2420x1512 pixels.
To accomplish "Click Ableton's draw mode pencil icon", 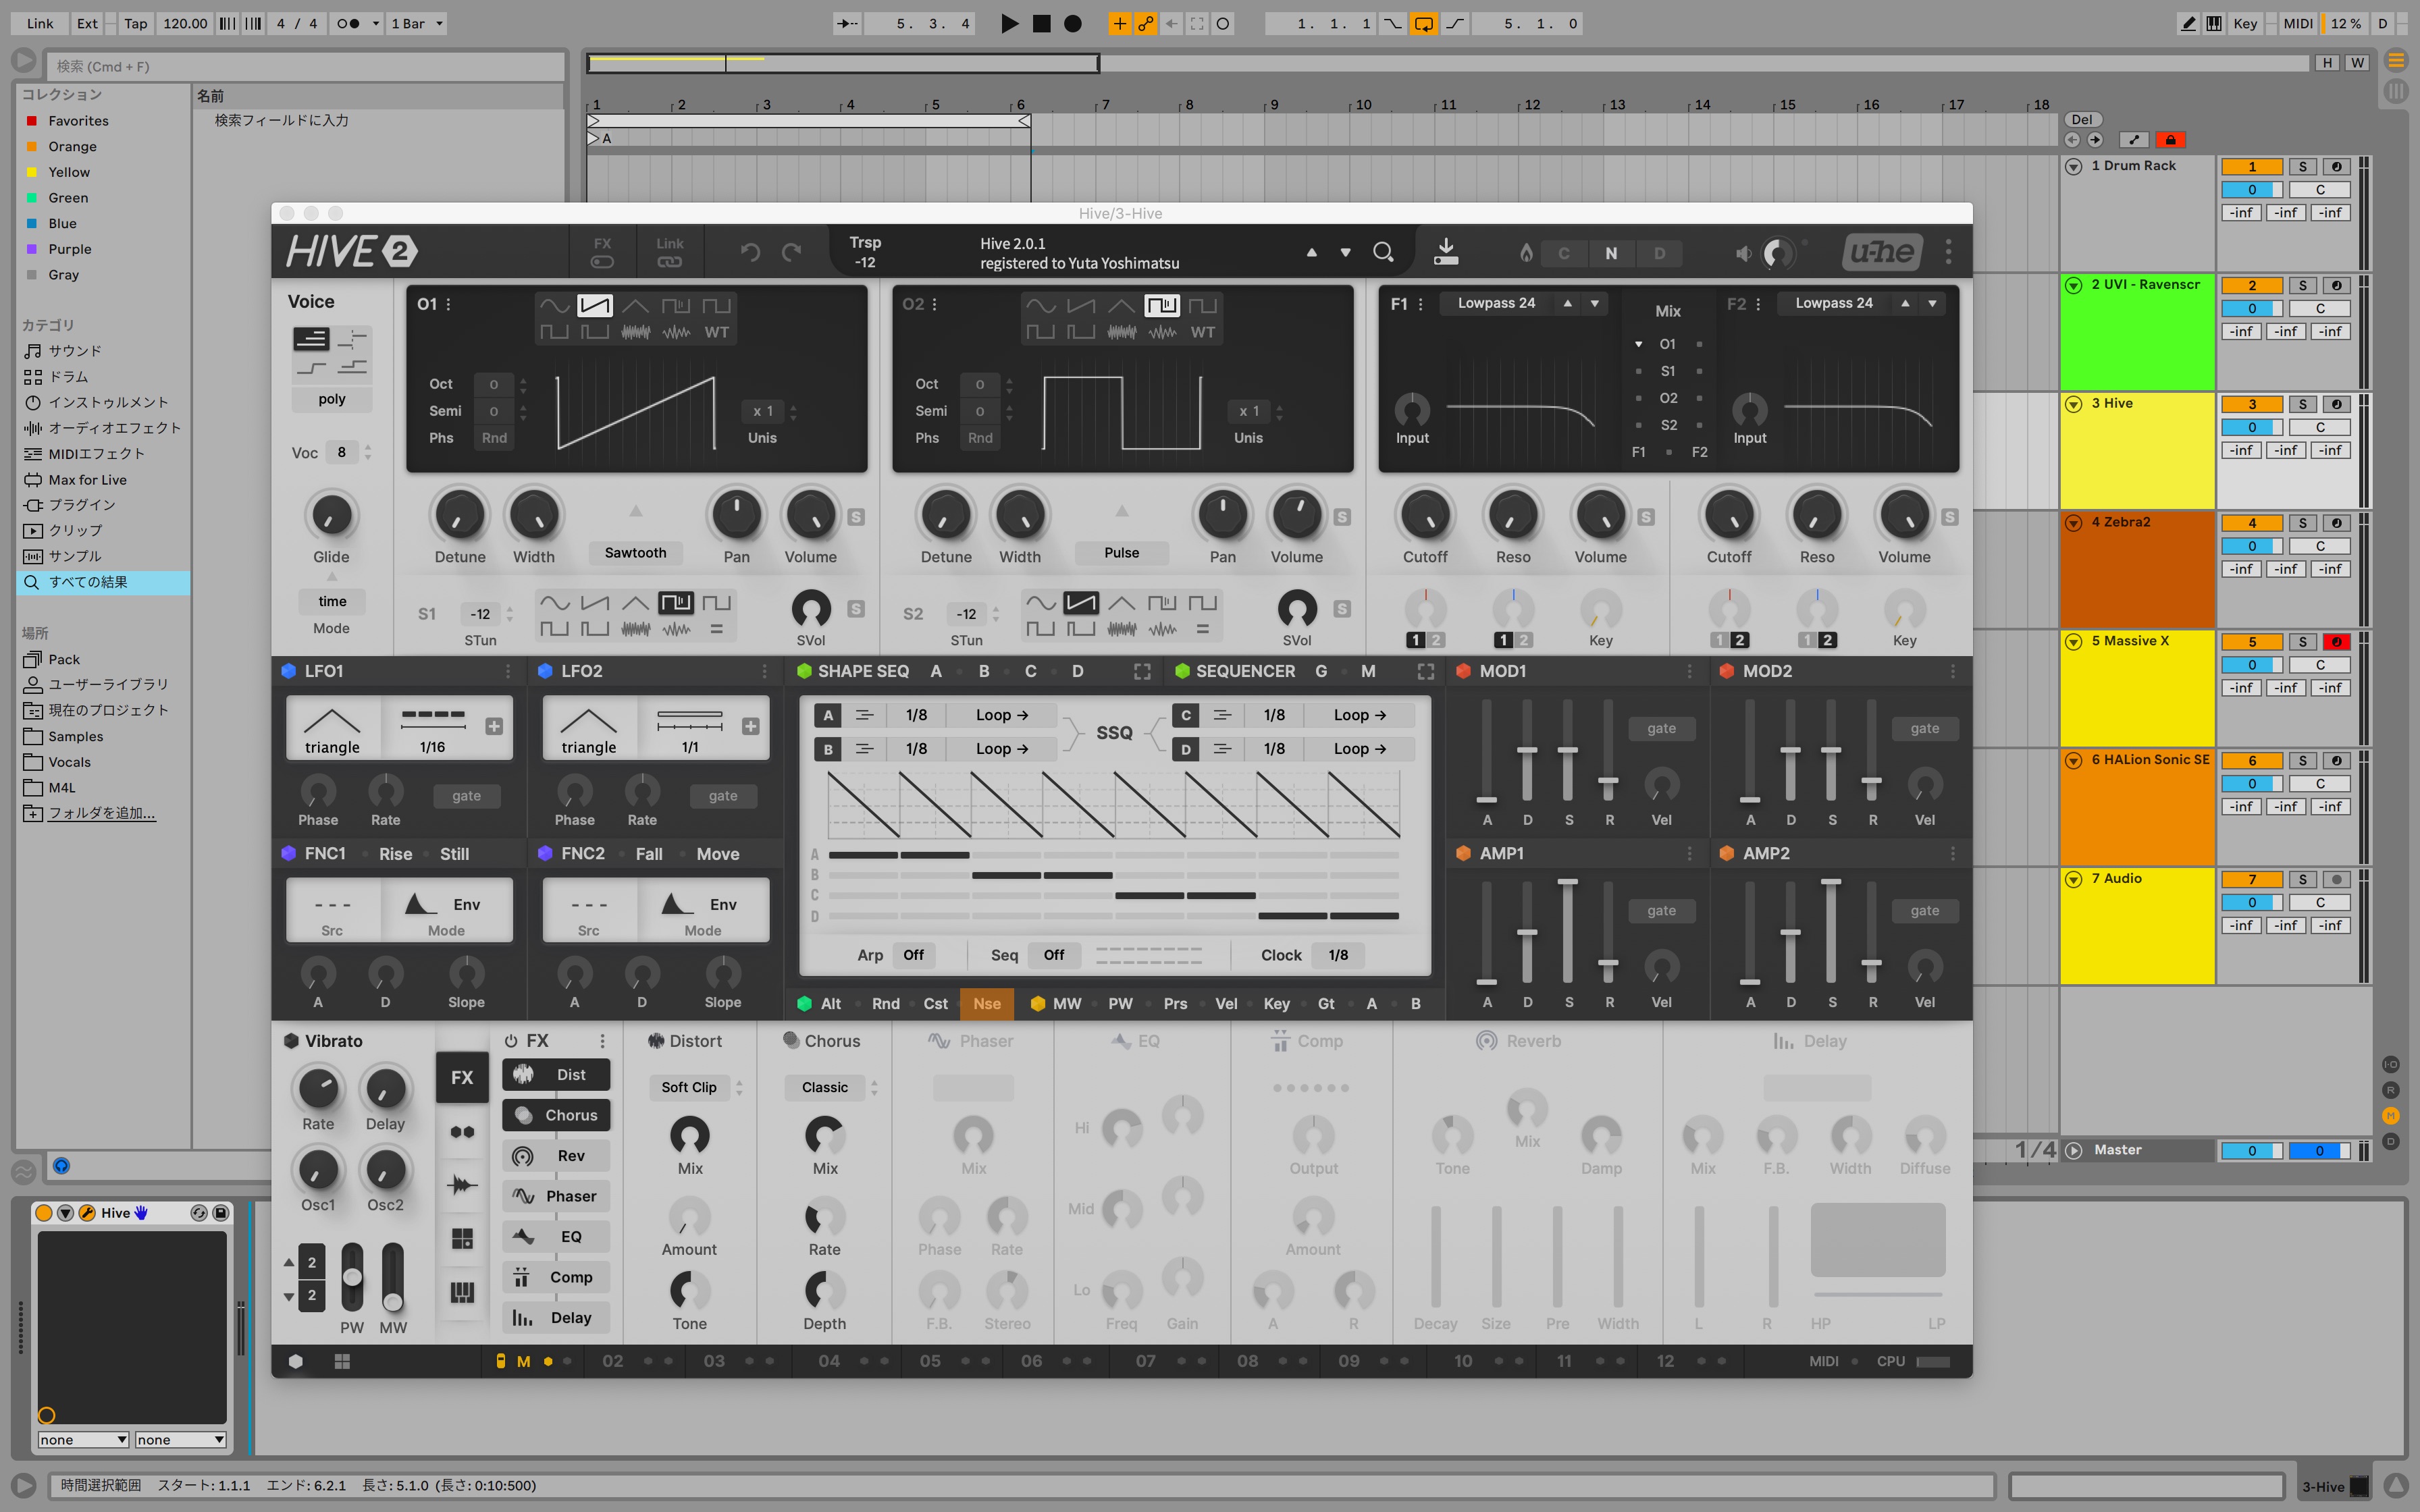I will 2188,23.
